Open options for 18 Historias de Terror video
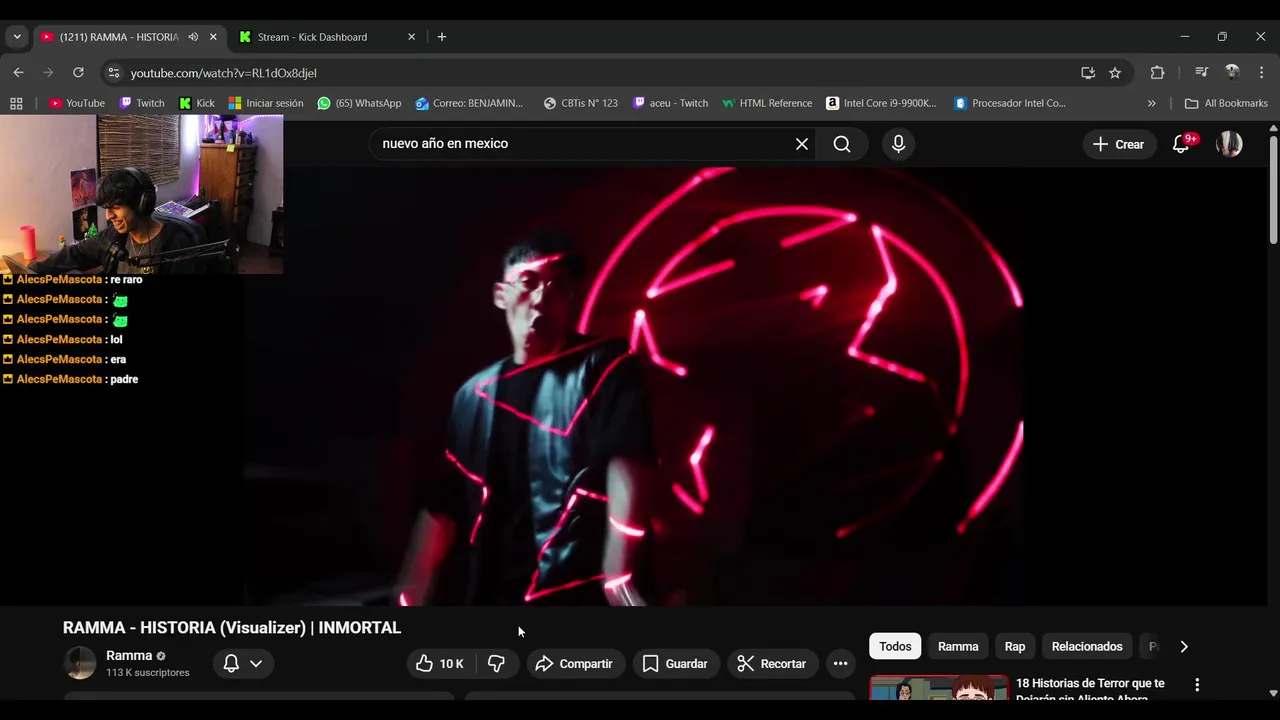 1197,685
